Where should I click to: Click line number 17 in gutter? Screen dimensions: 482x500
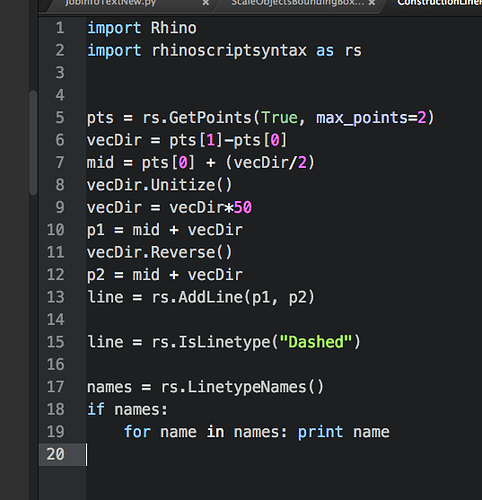click(x=55, y=387)
